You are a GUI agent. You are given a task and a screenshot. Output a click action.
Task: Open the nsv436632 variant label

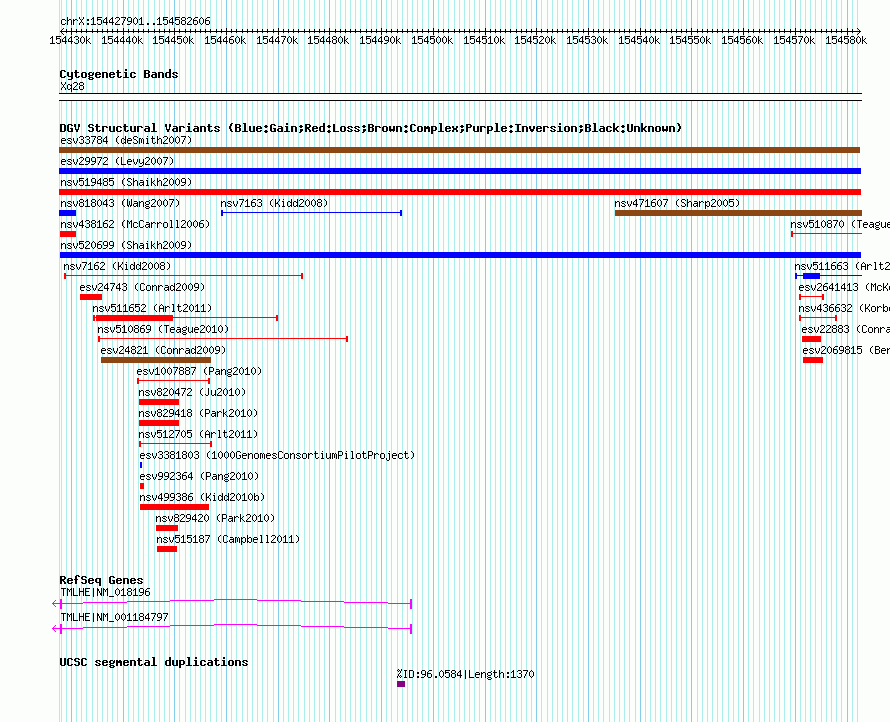pos(843,308)
